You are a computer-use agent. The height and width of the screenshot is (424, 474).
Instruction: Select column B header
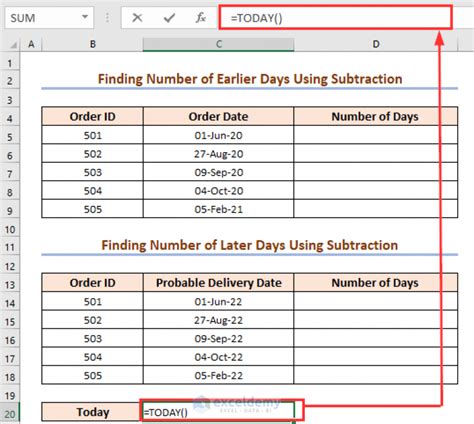tap(93, 44)
